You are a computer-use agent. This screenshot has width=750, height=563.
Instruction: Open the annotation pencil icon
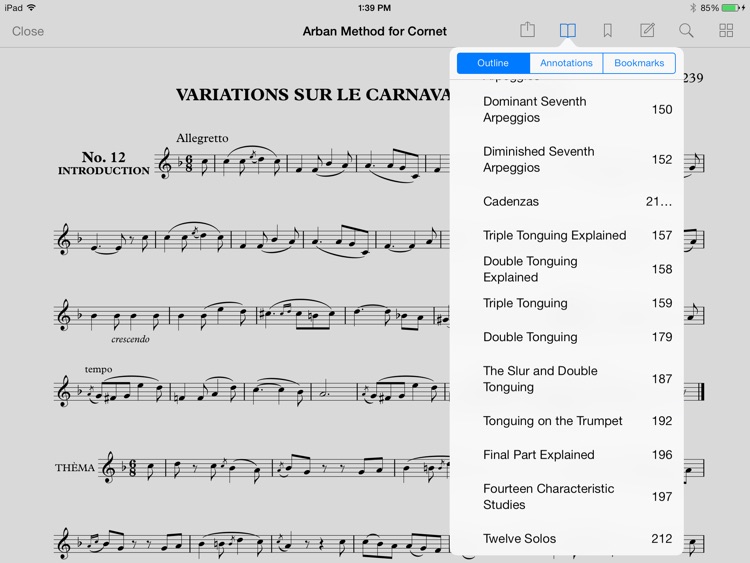tap(647, 30)
